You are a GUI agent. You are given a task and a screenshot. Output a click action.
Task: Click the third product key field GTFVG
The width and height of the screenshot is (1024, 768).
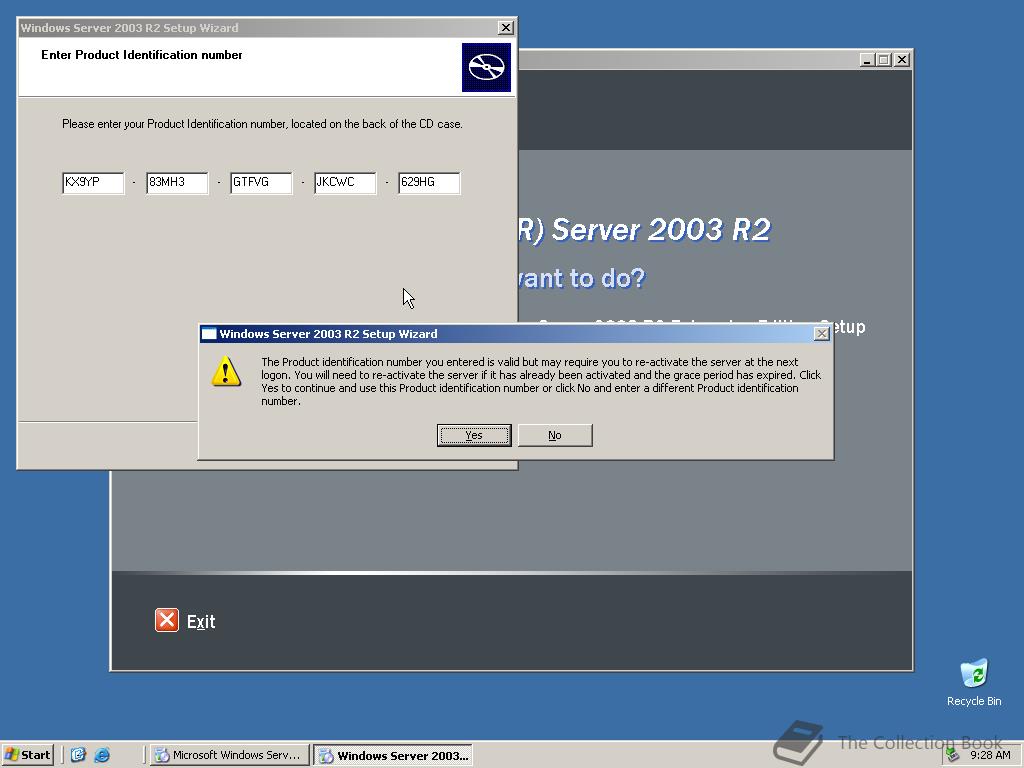[261, 182]
